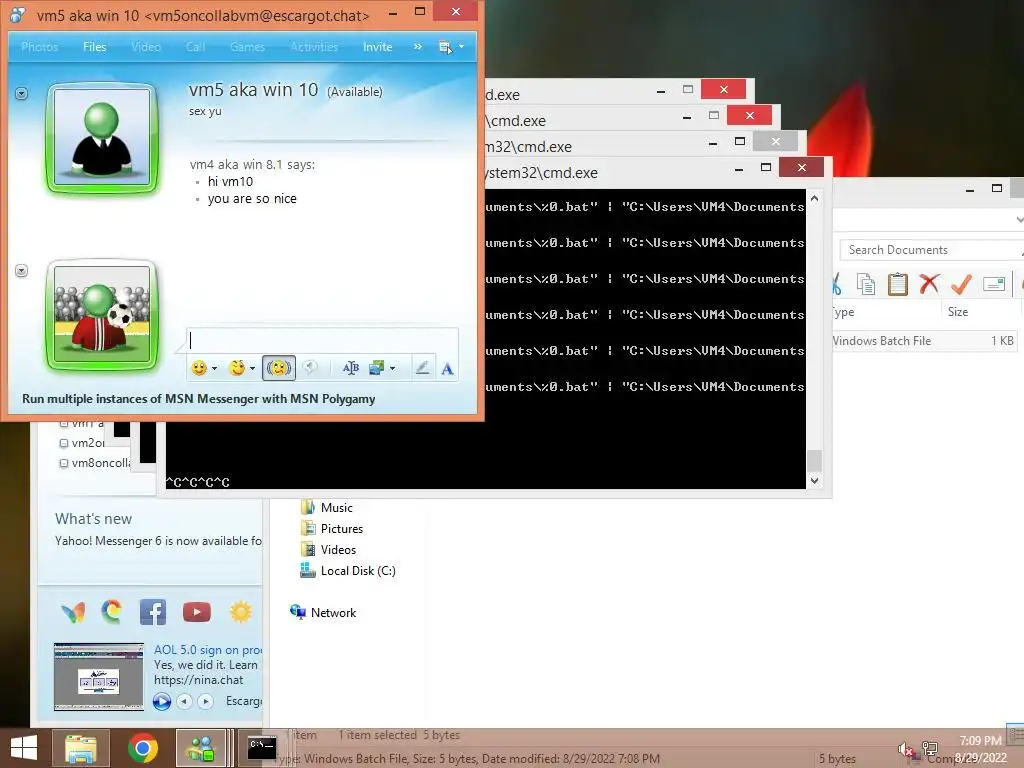Click the muted volume icon in system tray
Screen dimensions: 1024x768
[x=905, y=750]
